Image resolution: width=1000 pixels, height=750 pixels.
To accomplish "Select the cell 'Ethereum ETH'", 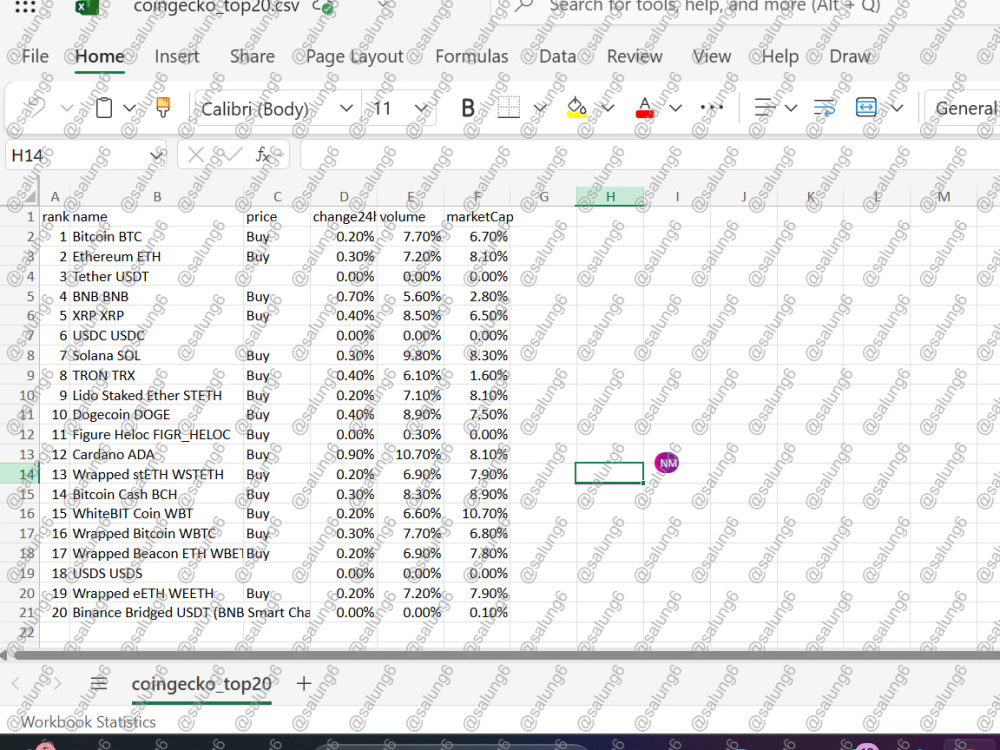I will click(157, 256).
